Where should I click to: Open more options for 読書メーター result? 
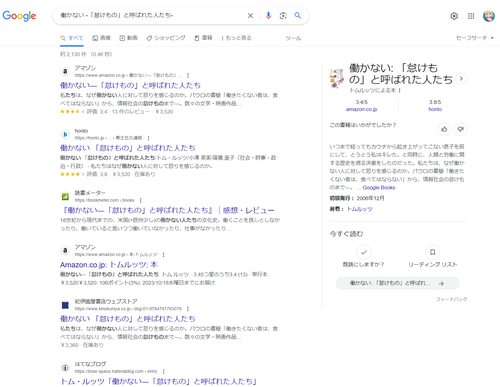click(141, 200)
